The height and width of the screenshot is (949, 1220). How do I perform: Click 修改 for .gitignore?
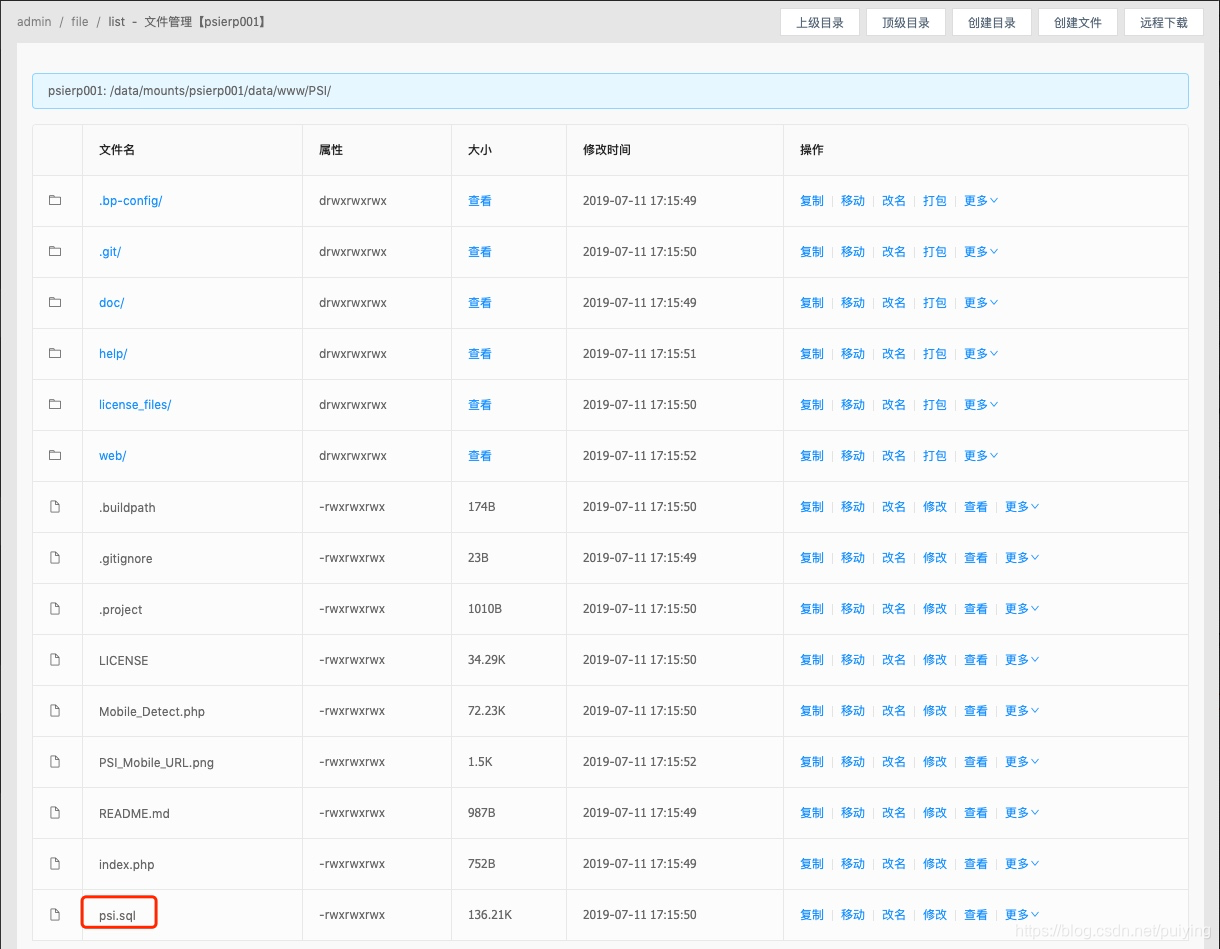[935, 557]
